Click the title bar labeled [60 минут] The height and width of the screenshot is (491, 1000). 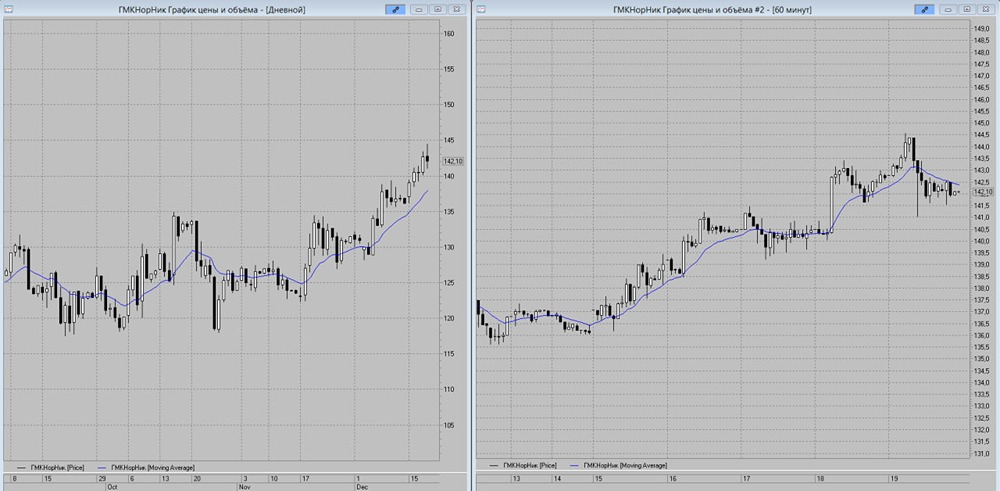tap(709, 10)
